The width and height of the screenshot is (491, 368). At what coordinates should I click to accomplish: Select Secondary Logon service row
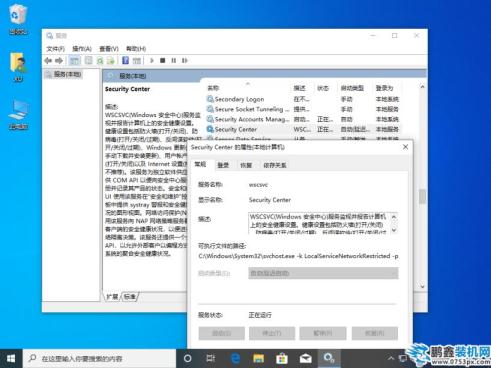(303, 99)
